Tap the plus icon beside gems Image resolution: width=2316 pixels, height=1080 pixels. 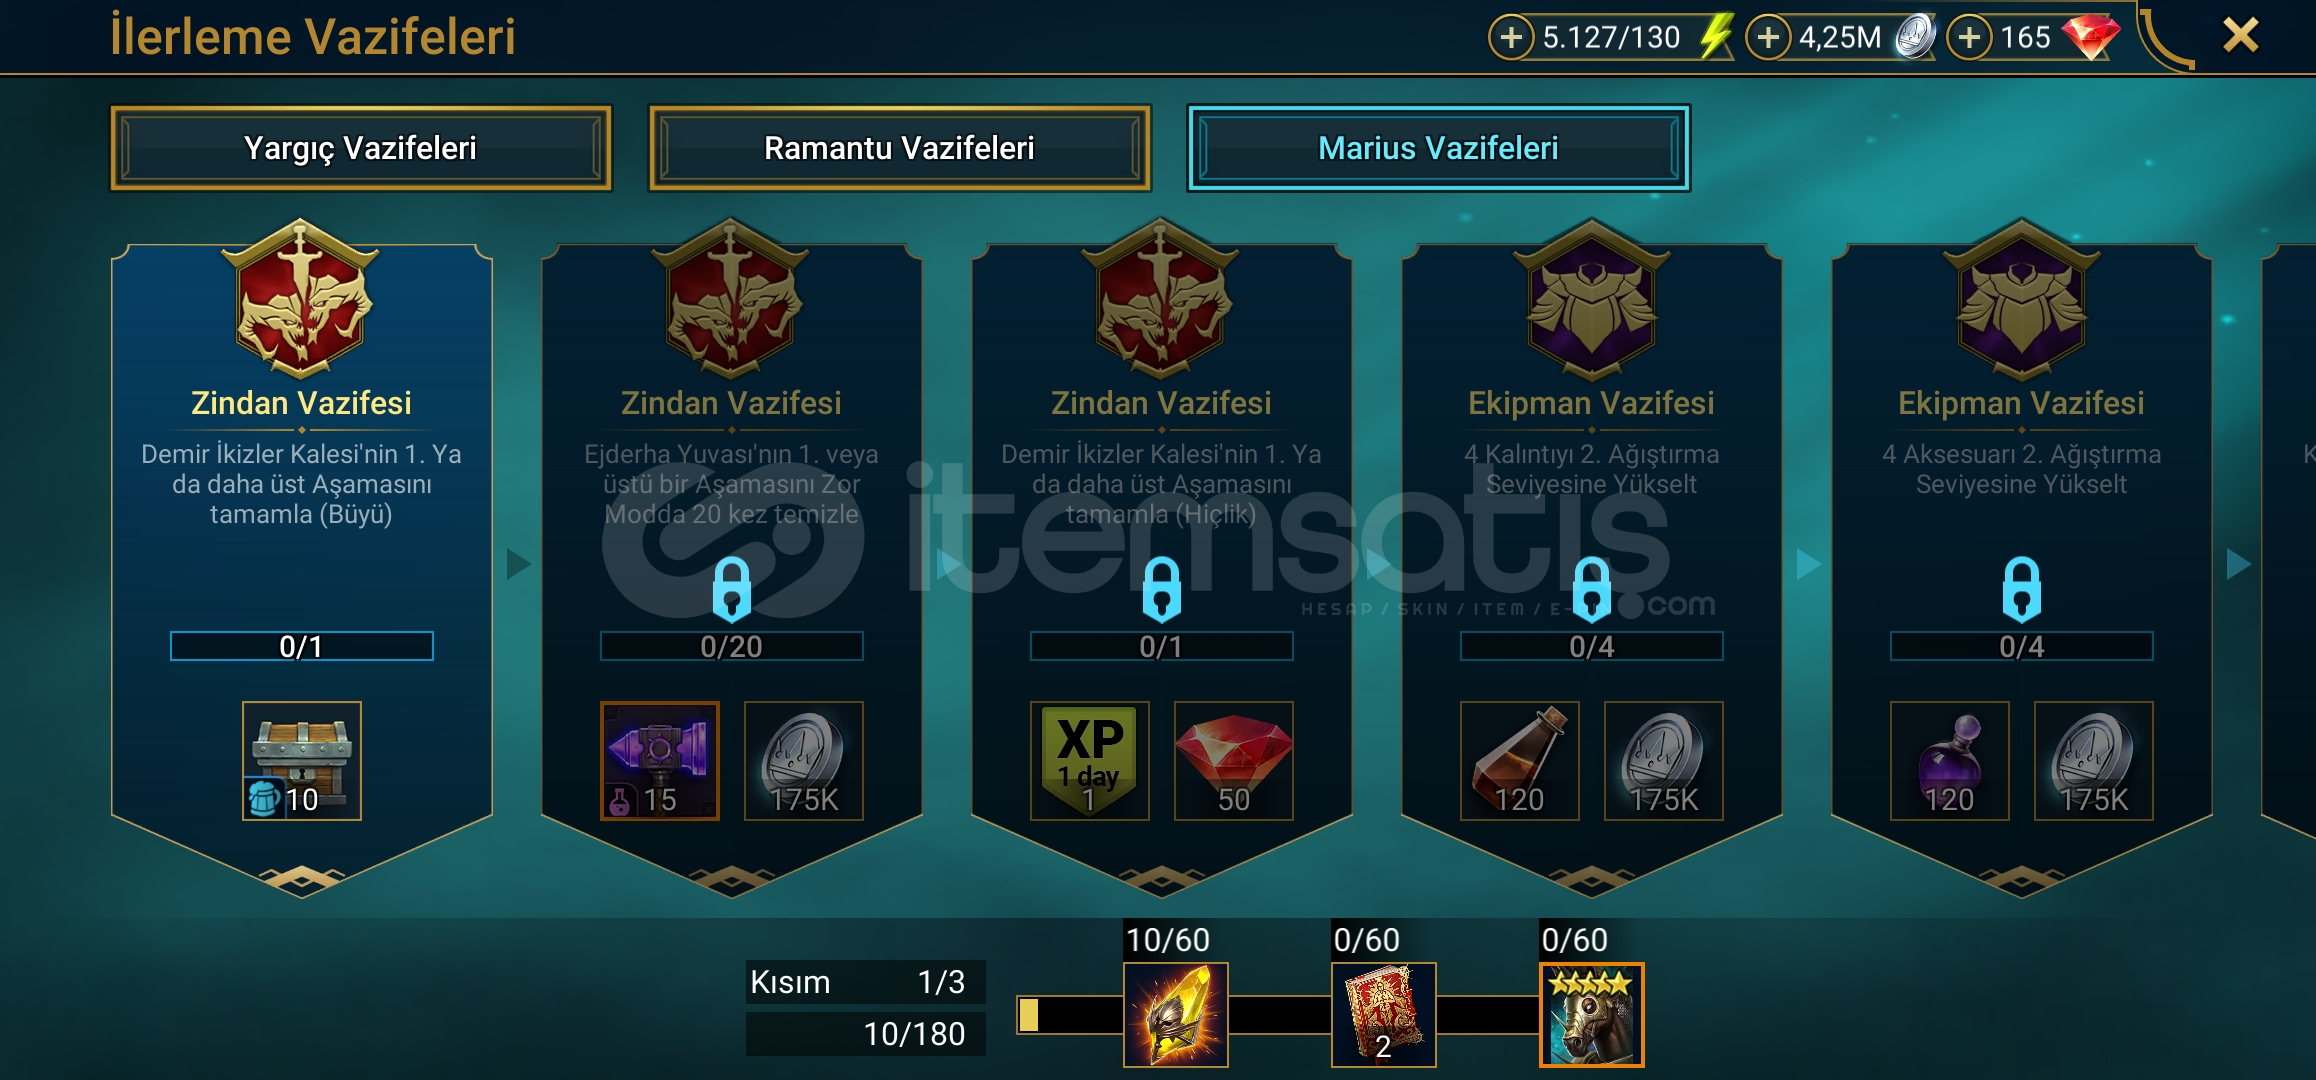click(1969, 38)
